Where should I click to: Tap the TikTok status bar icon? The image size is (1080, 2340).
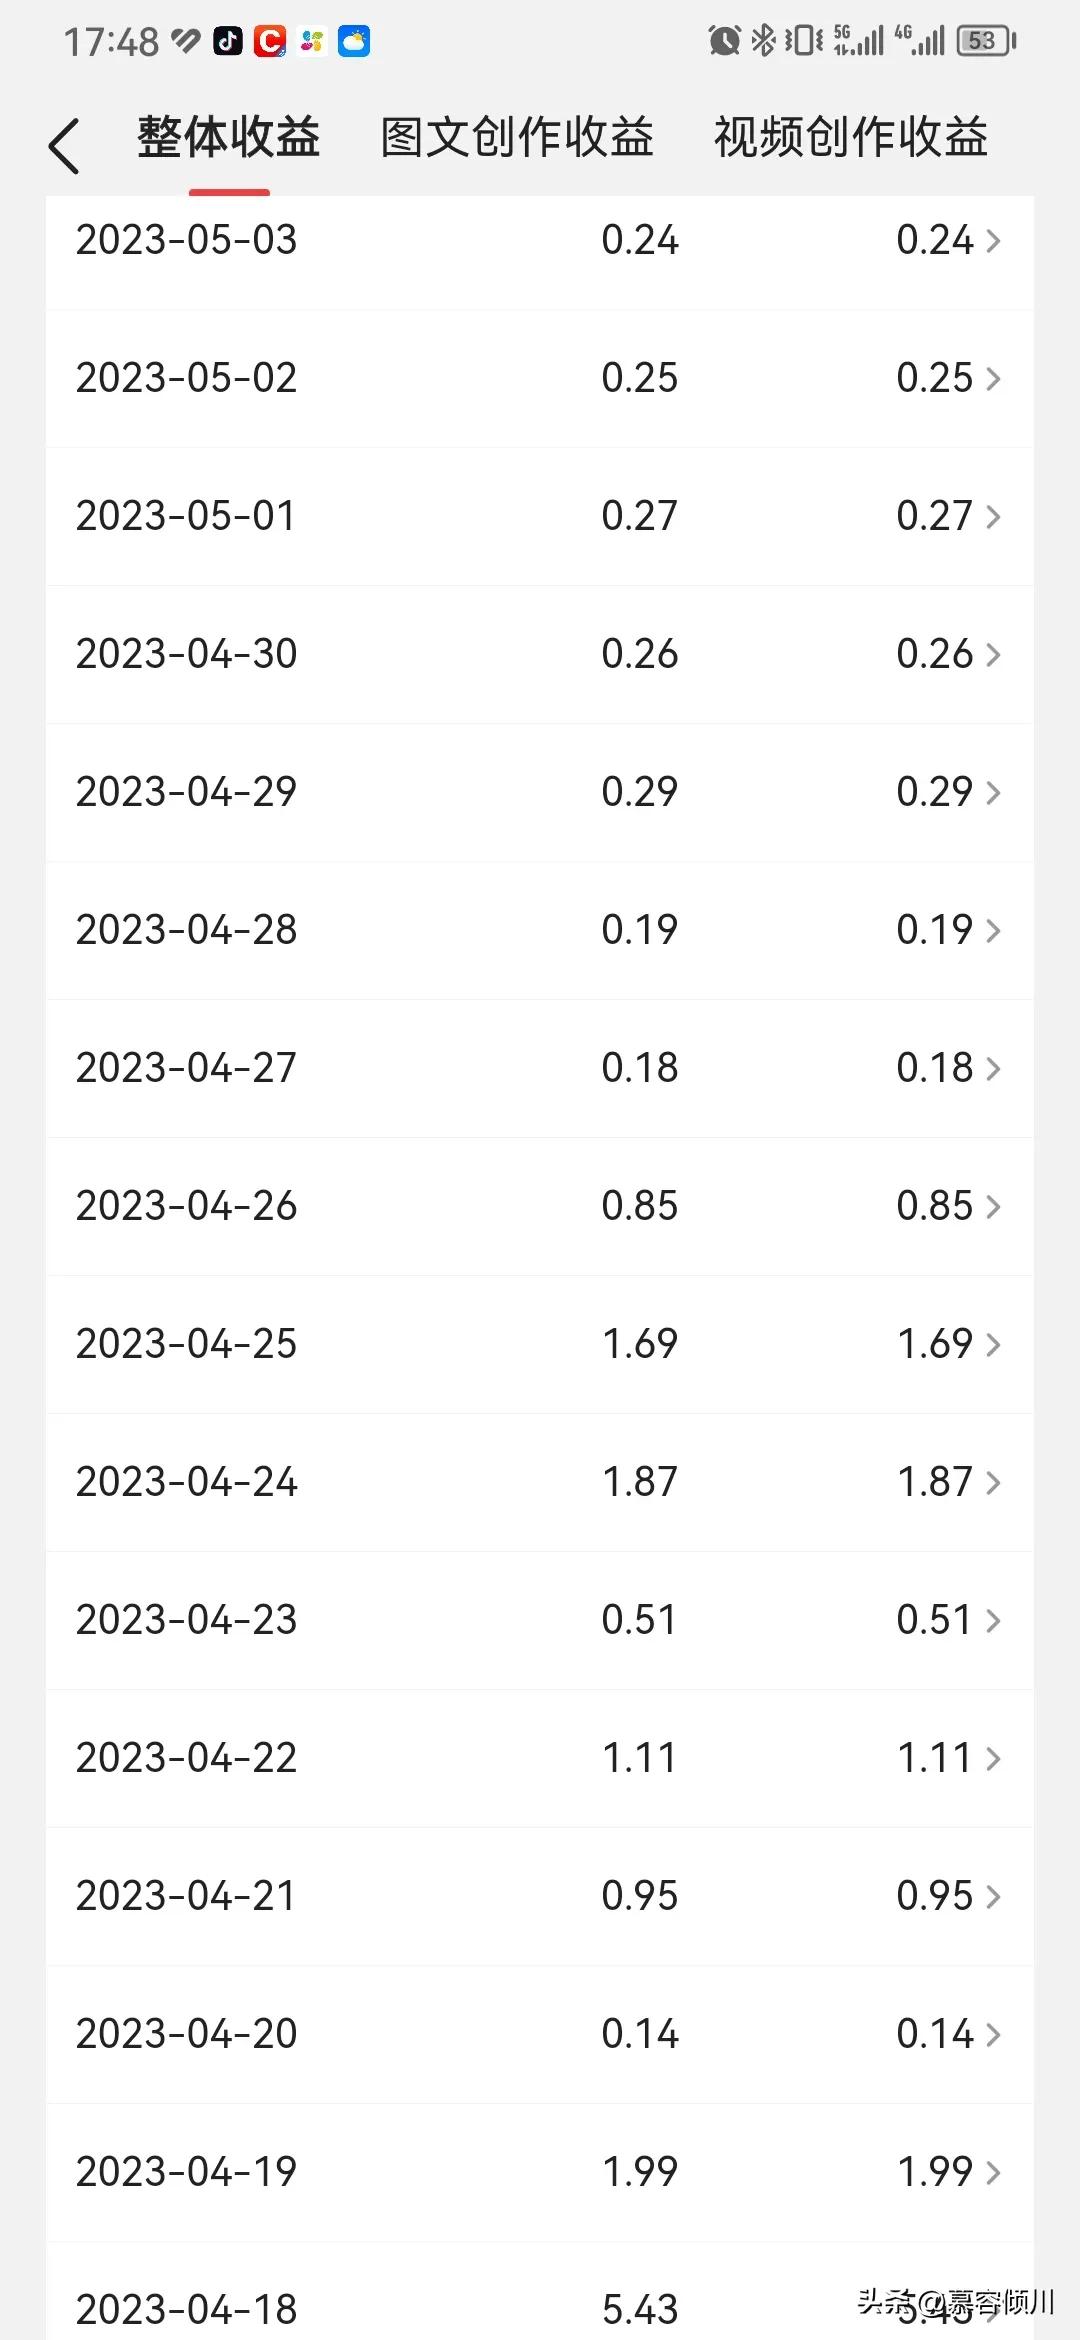[228, 41]
